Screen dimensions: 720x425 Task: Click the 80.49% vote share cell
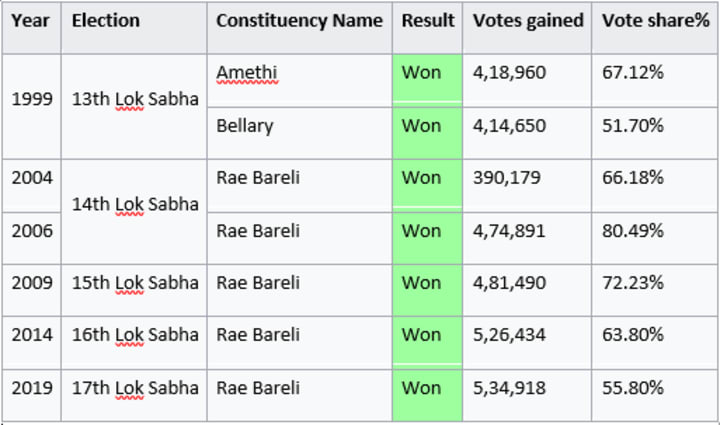[x=633, y=231]
